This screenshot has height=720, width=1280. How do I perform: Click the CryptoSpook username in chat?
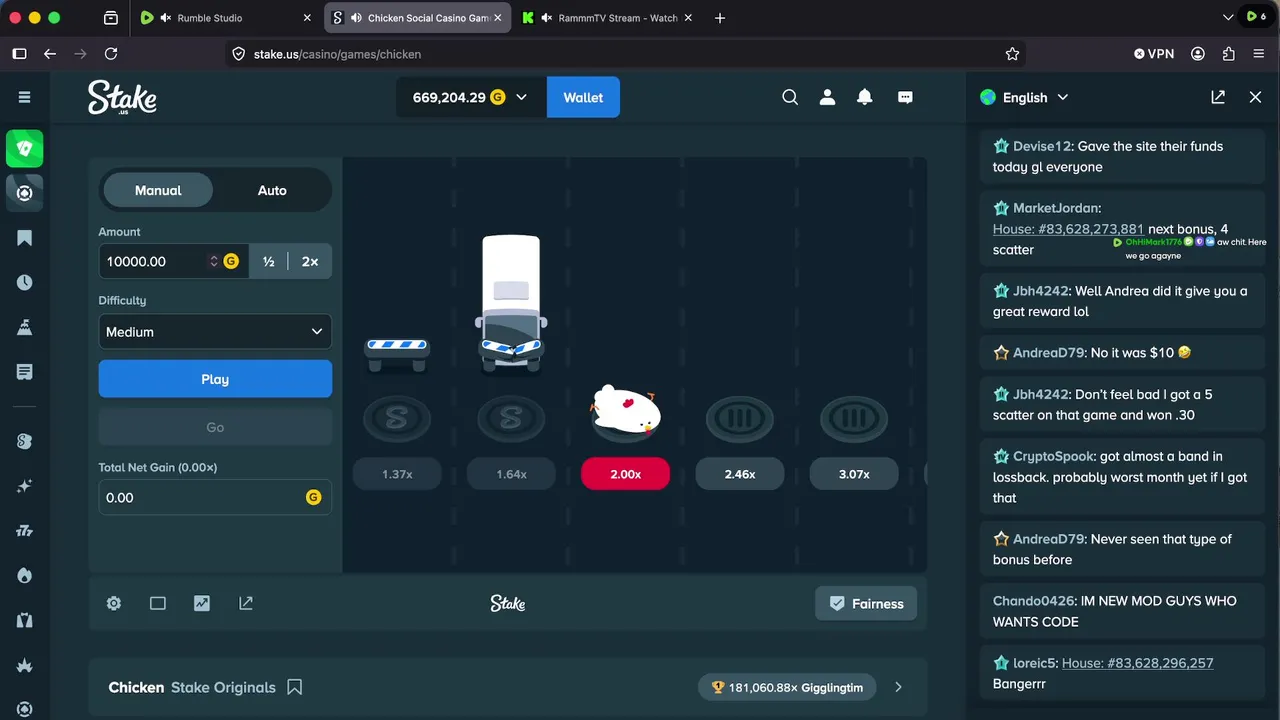click(1054, 456)
